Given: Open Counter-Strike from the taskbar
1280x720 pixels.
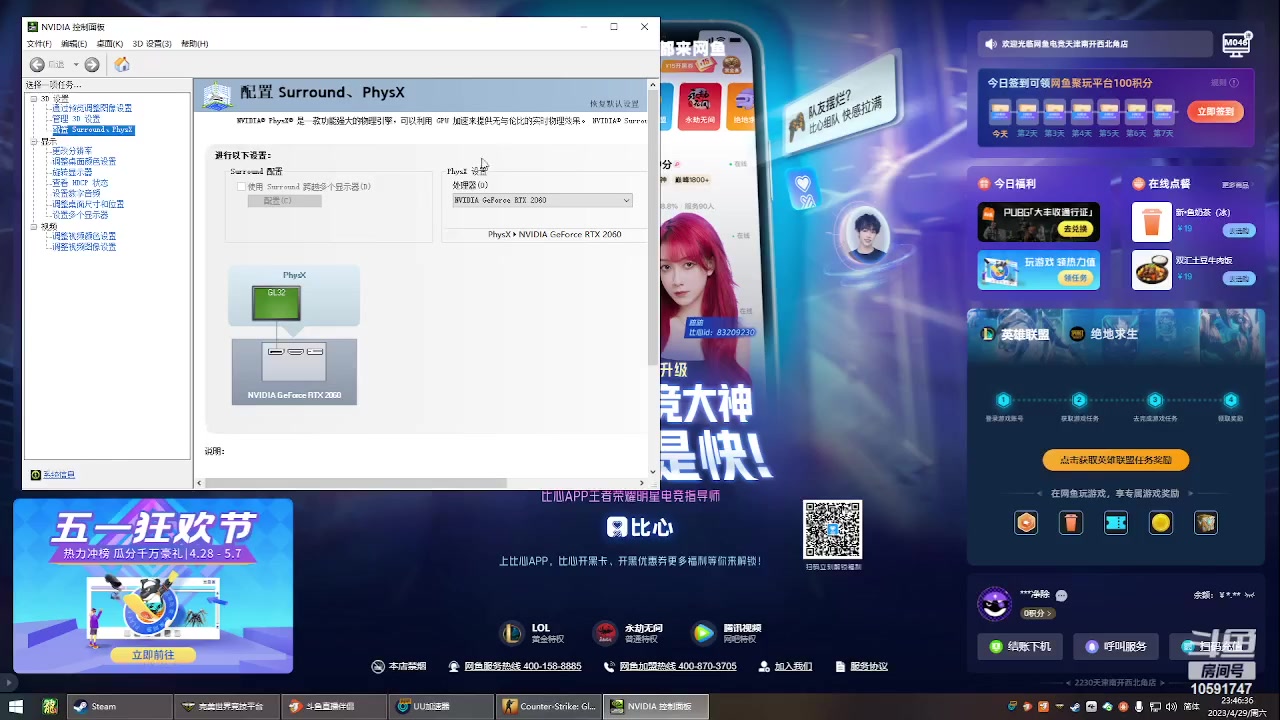Looking at the screenshot, I should pos(549,706).
